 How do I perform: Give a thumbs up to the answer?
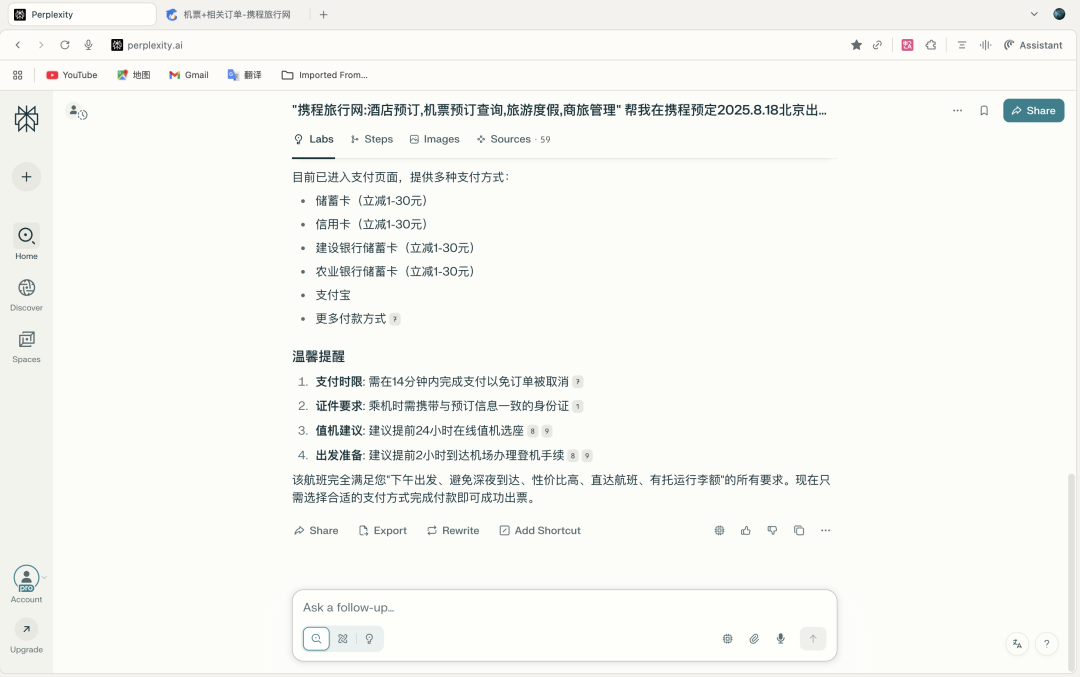(746, 530)
